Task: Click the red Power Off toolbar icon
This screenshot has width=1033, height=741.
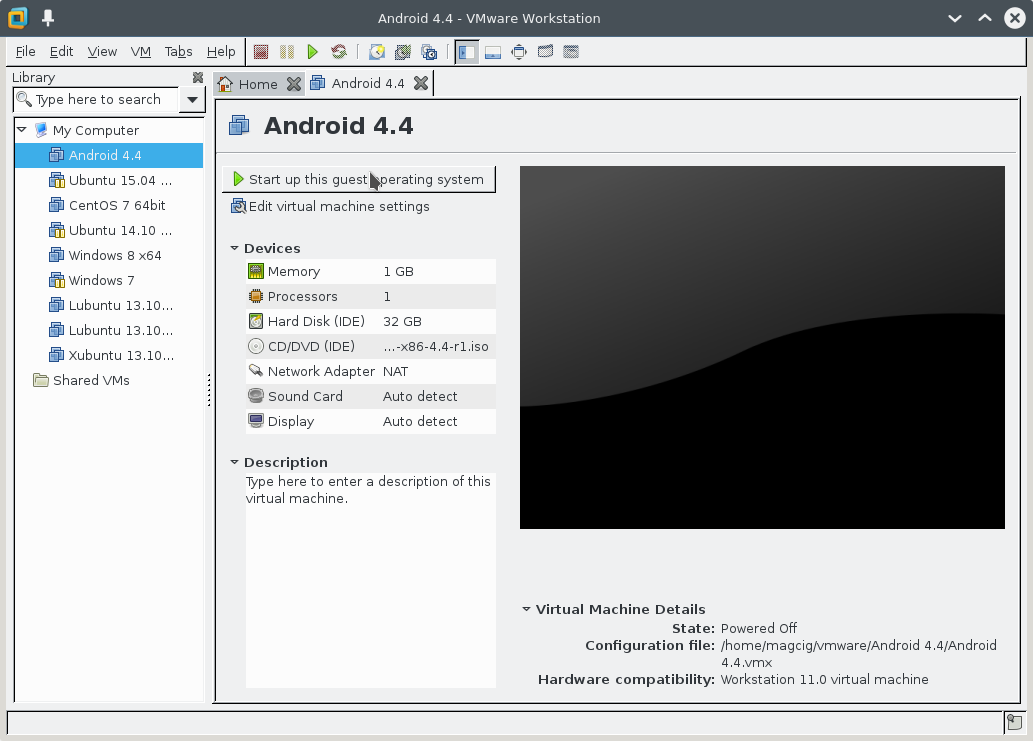Action: point(261,52)
